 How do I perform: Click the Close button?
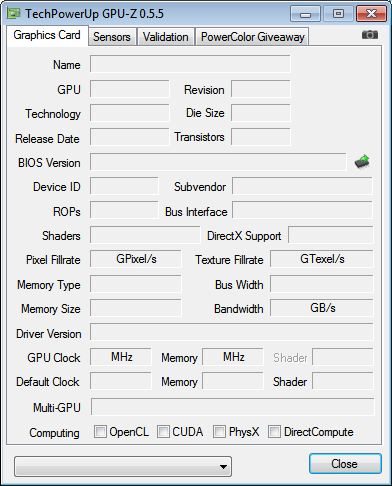(x=345, y=463)
